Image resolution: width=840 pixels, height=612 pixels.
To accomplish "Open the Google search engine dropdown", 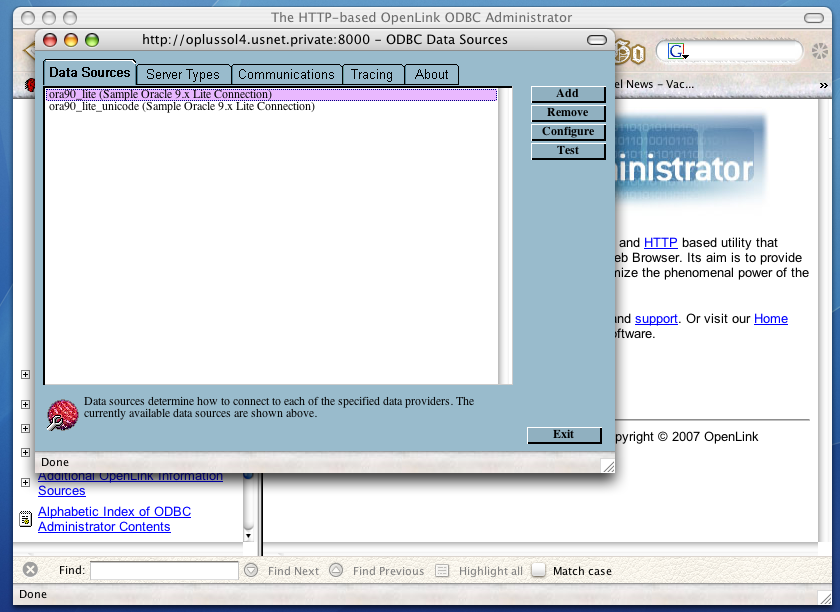I will (x=678, y=51).
